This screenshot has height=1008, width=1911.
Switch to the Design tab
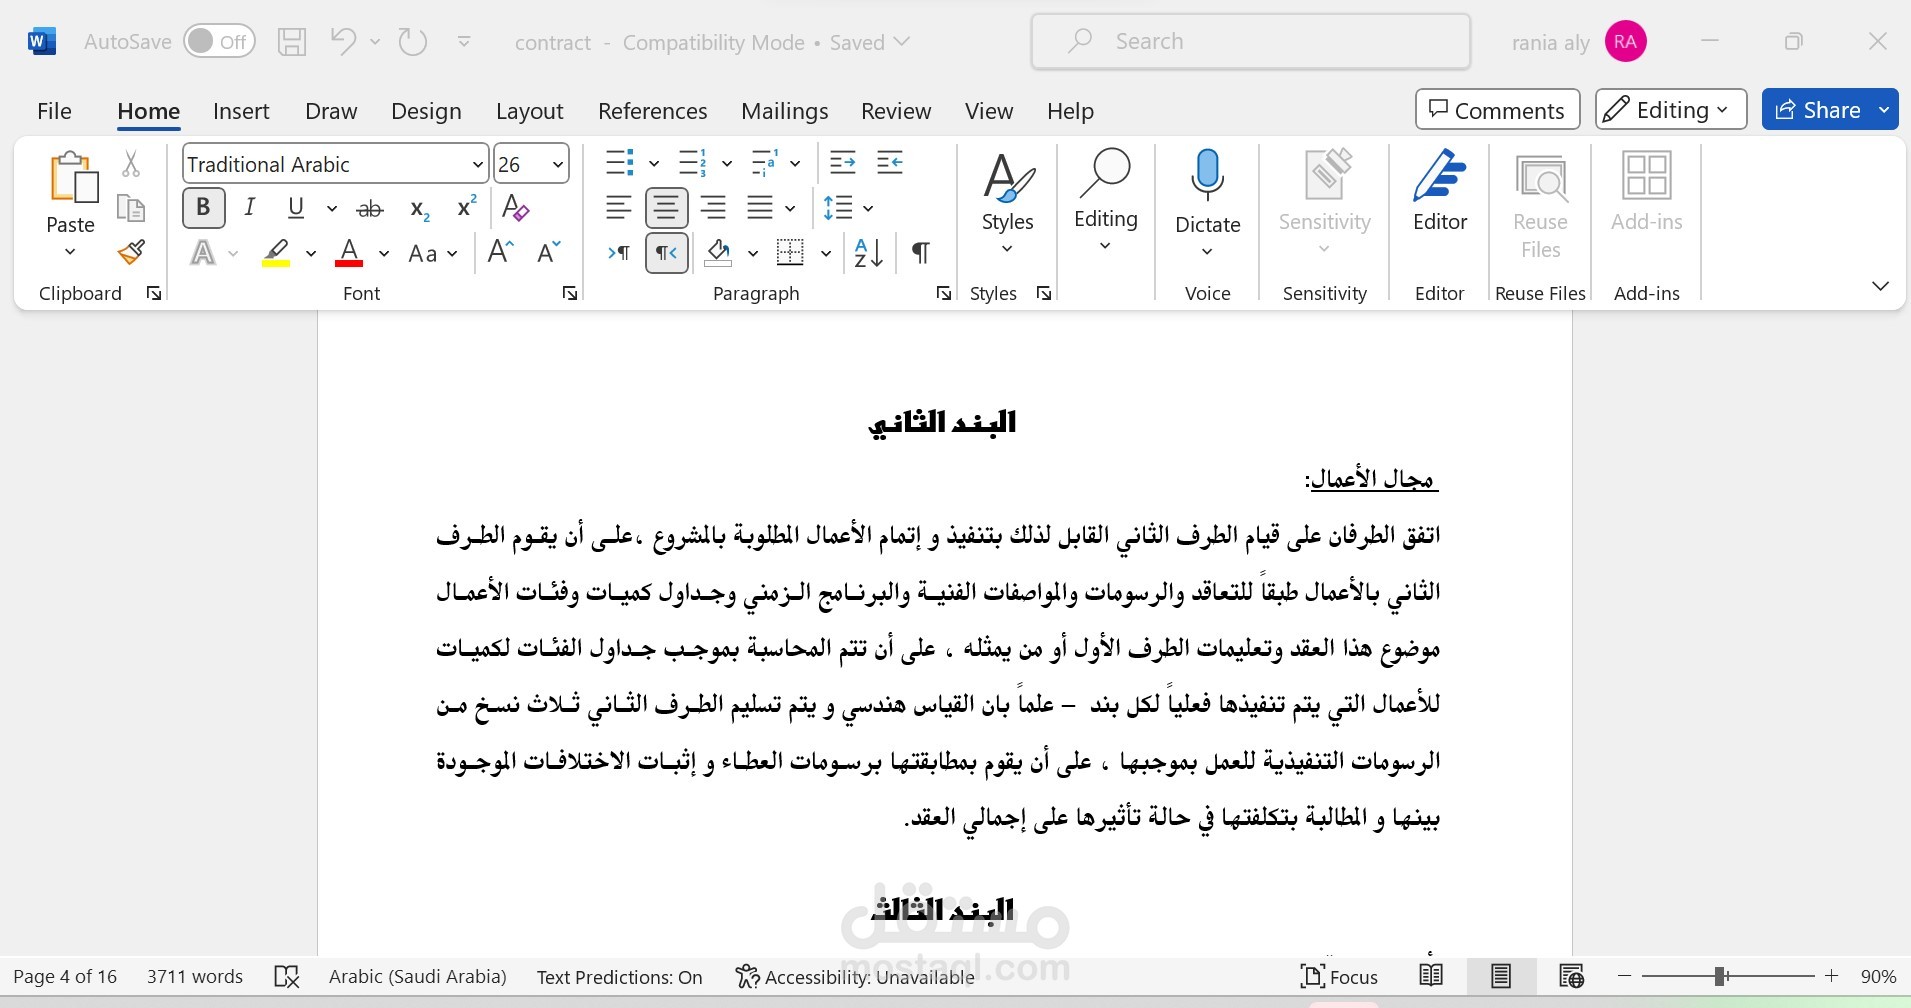click(426, 111)
